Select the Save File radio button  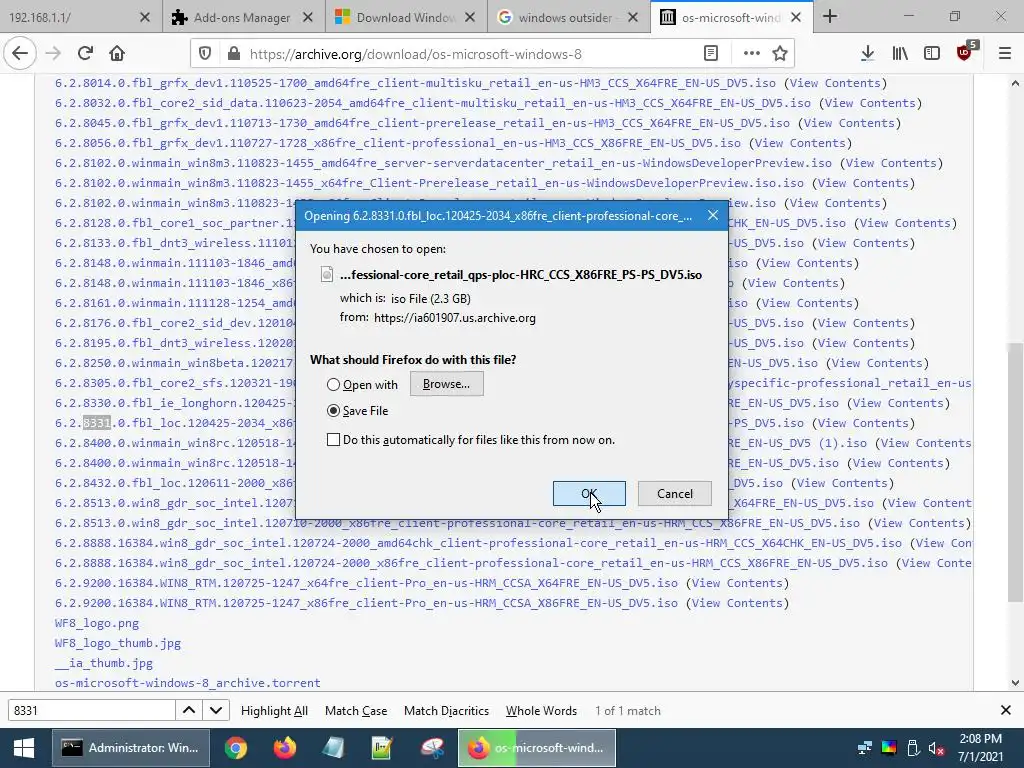point(333,411)
